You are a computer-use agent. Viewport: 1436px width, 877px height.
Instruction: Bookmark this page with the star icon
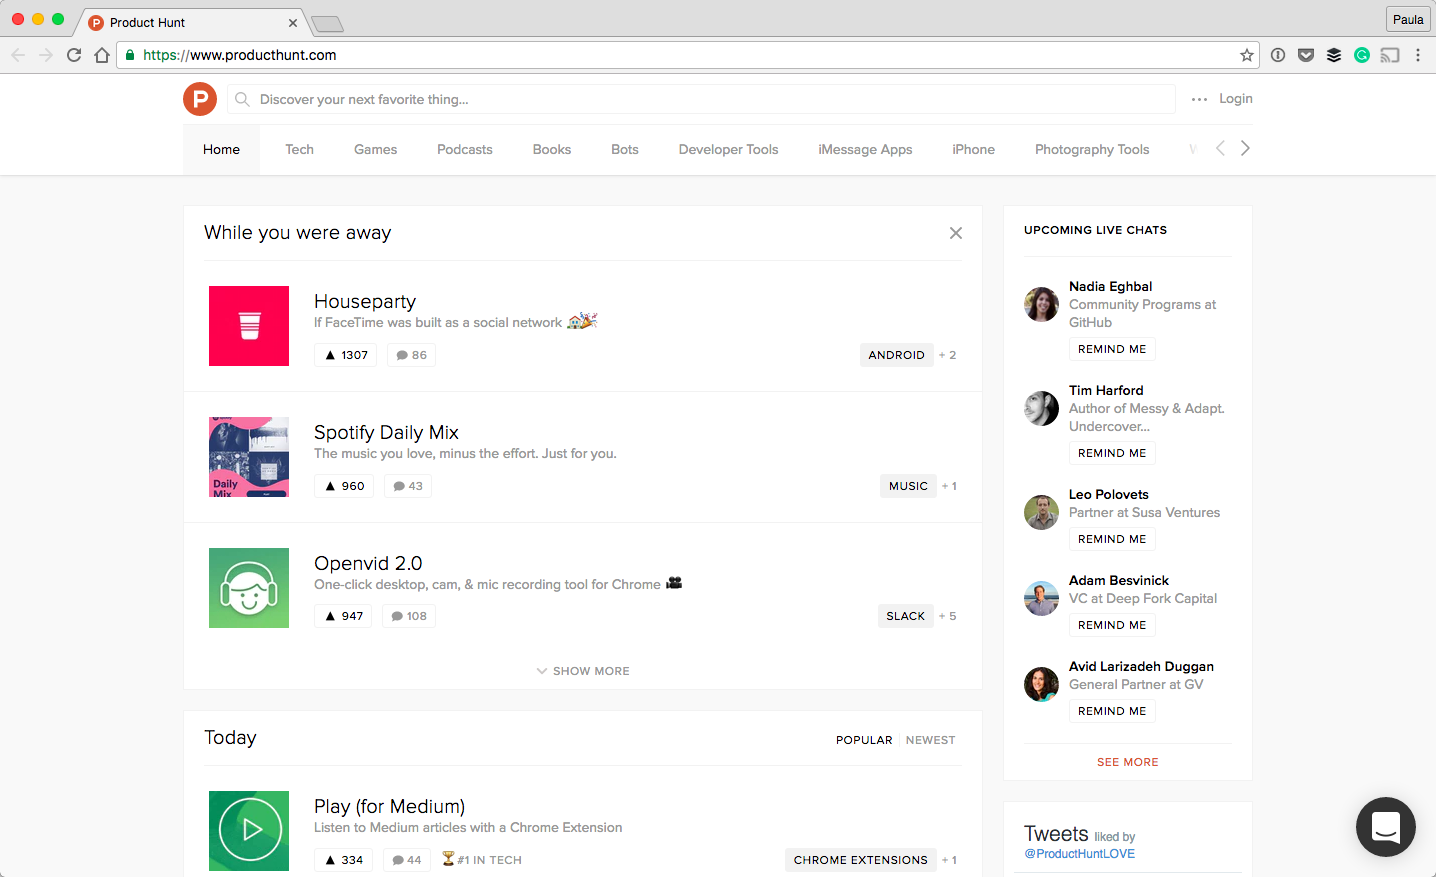[x=1247, y=55]
